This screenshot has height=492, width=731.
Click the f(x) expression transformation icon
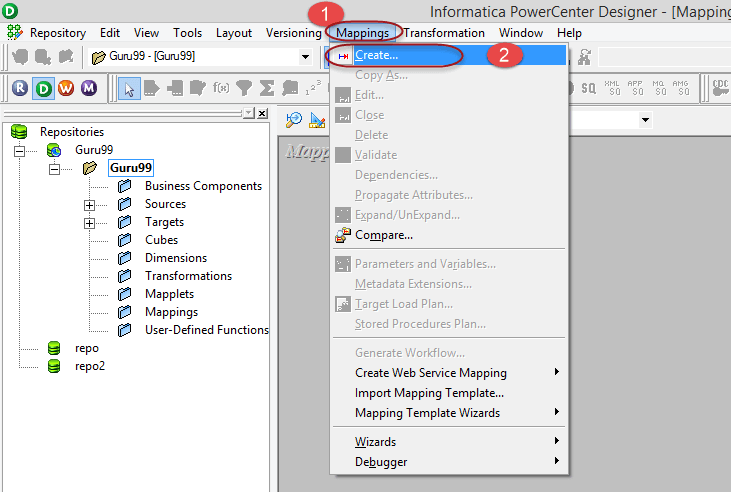(221, 88)
